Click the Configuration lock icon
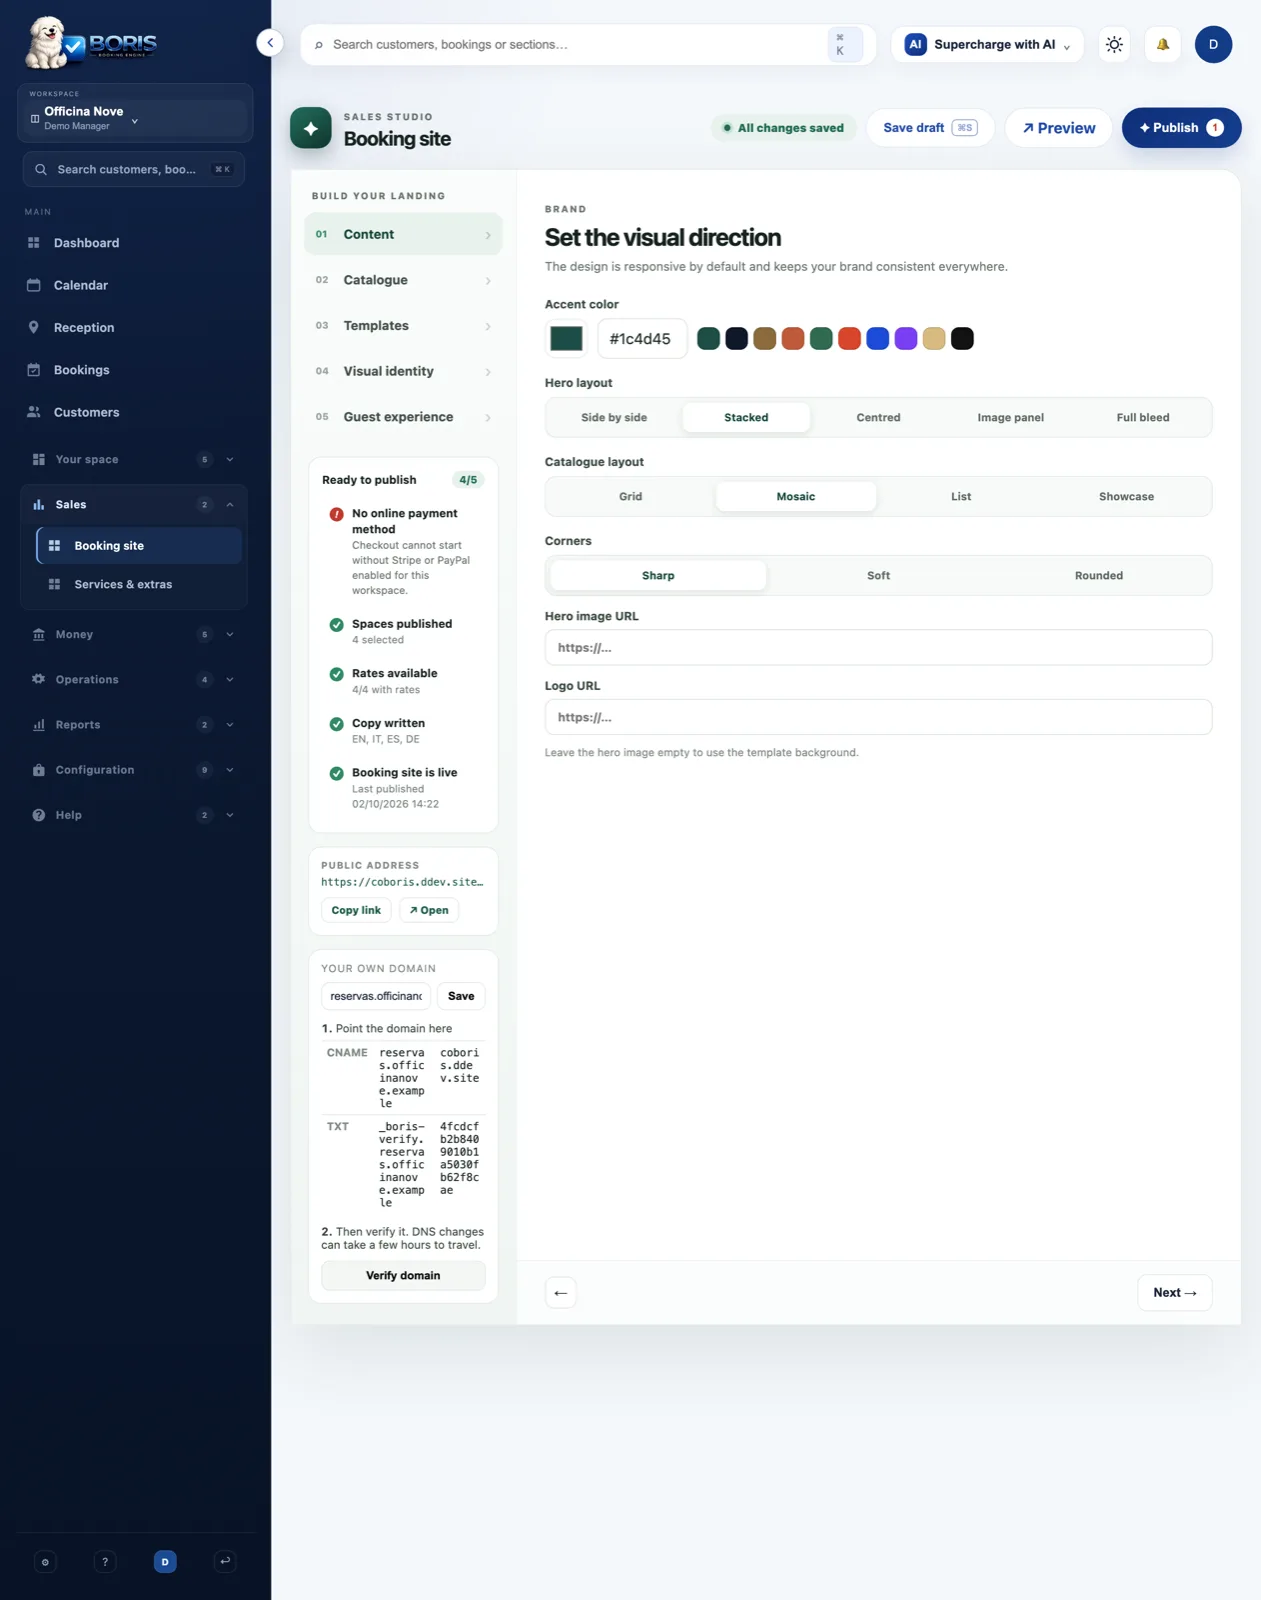The image size is (1261, 1600). pyautogui.click(x=39, y=770)
